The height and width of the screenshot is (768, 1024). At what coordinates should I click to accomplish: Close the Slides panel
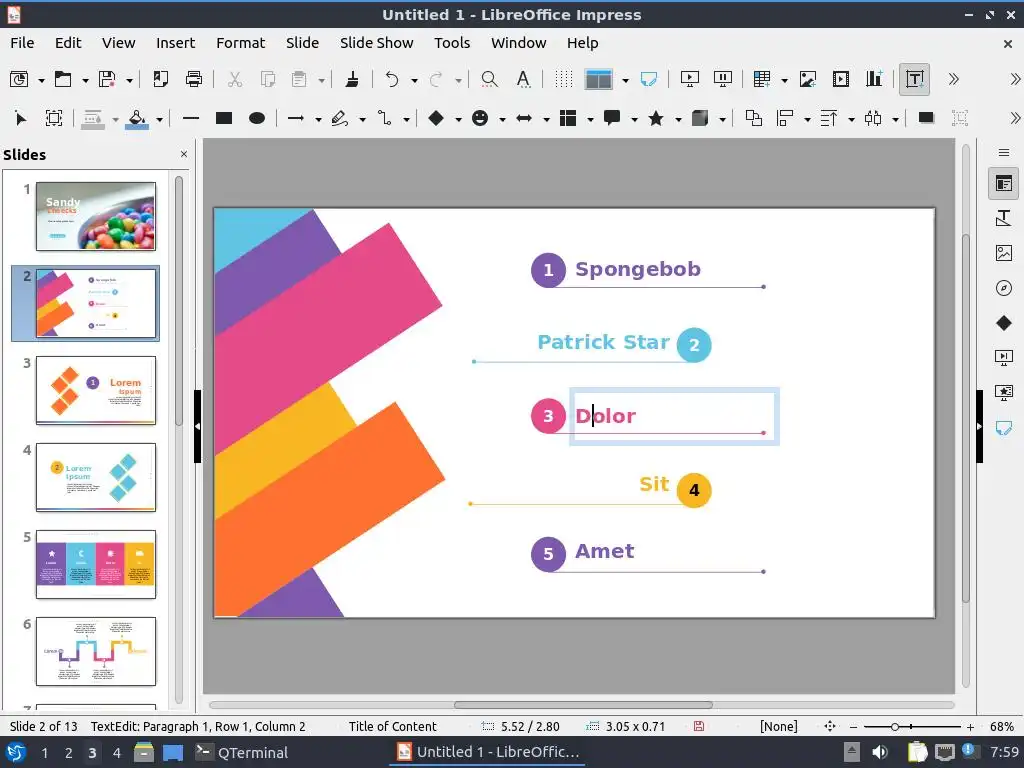184,154
